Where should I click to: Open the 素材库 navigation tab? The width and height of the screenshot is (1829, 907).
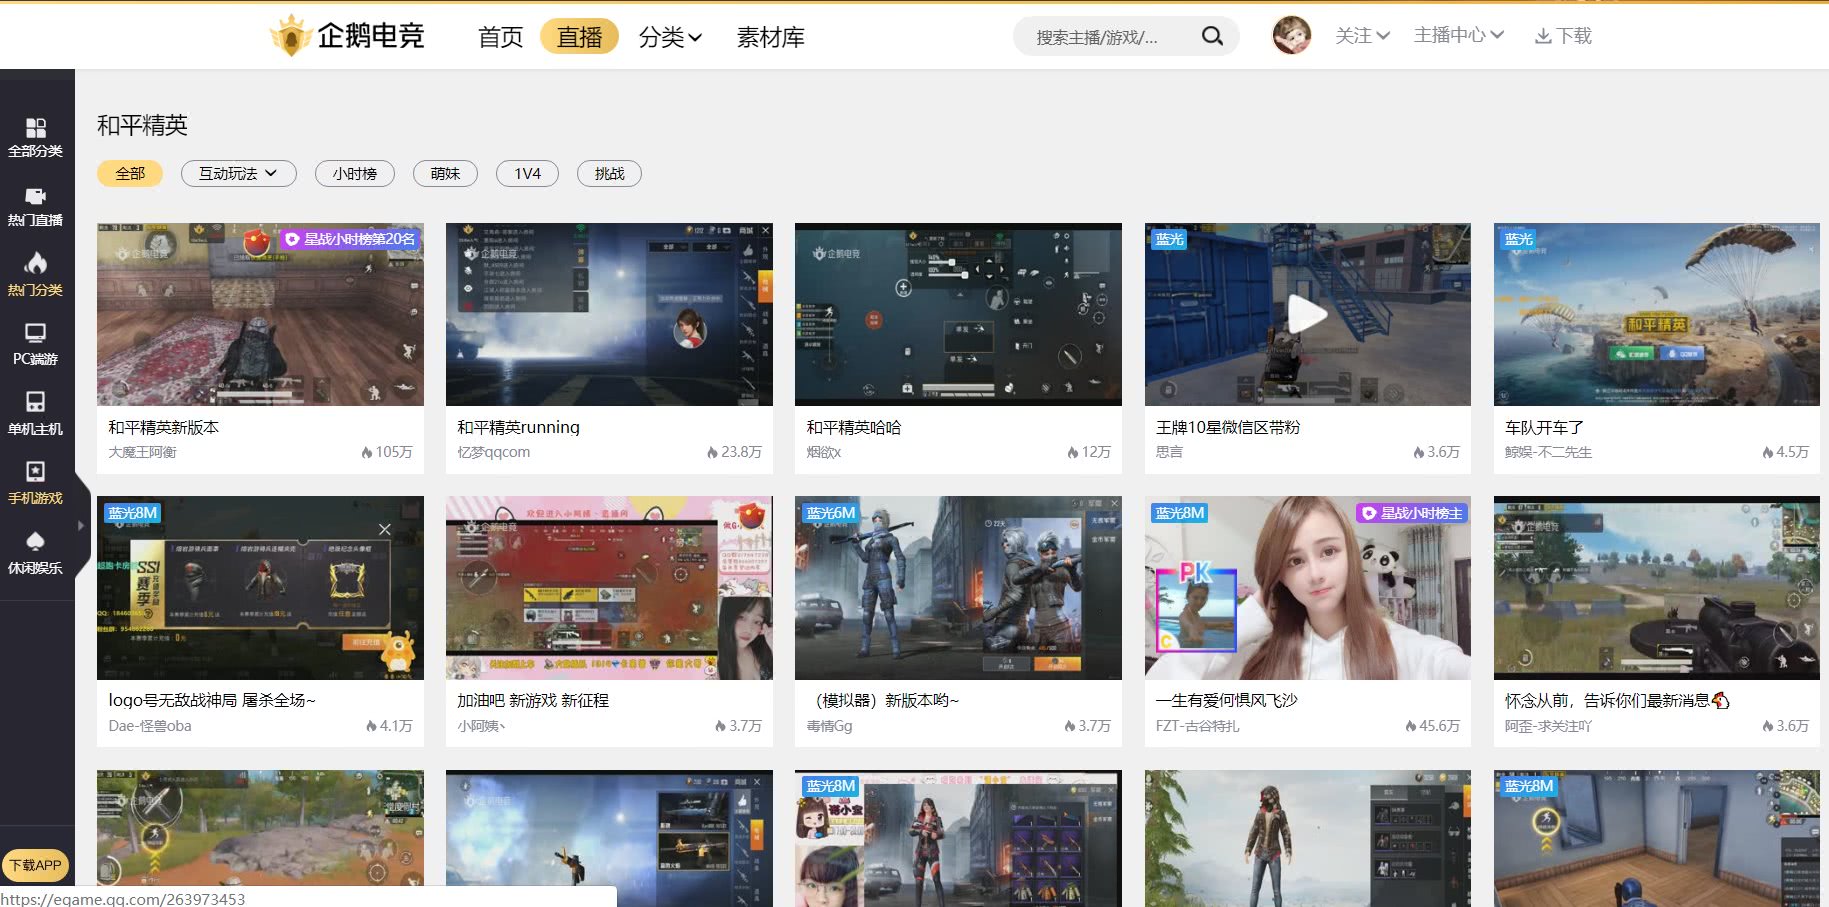[770, 37]
